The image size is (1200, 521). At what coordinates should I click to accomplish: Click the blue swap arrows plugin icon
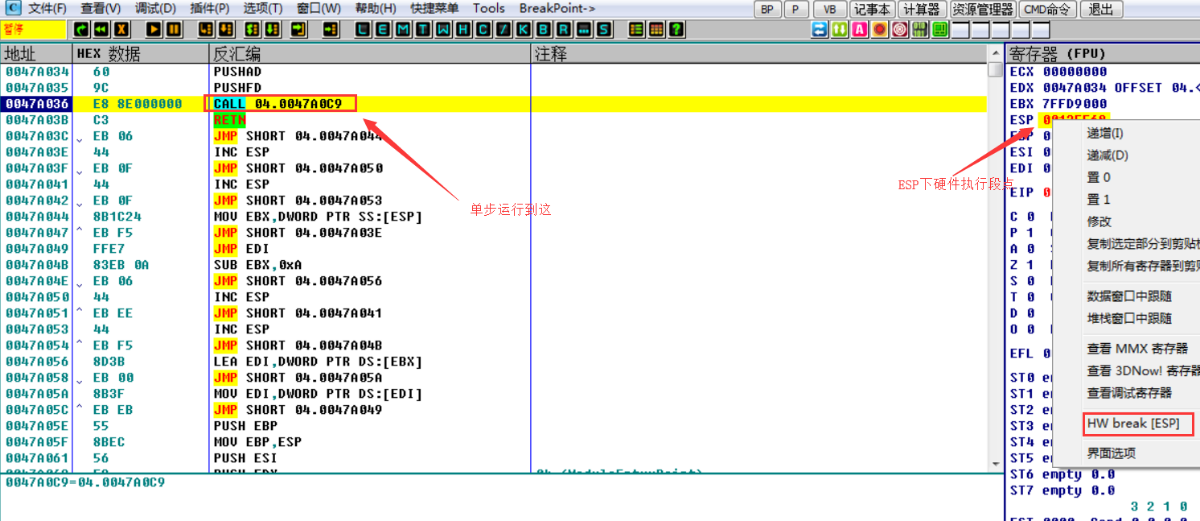pos(819,29)
